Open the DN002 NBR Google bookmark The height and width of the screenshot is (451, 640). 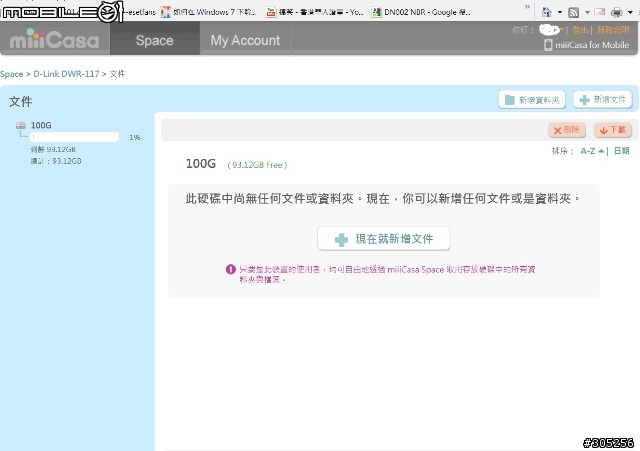point(421,12)
